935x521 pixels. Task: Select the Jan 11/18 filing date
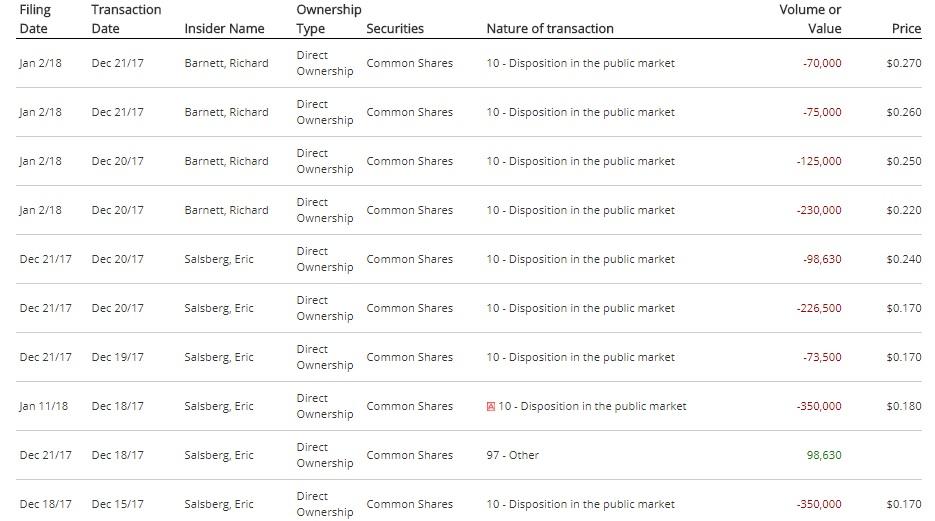point(44,407)
